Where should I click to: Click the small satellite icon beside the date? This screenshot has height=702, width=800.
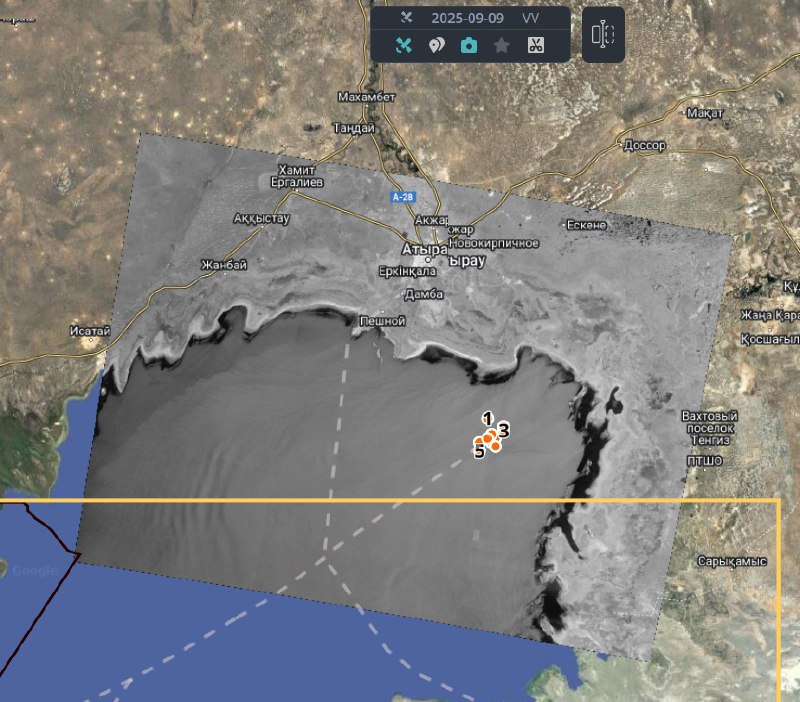click(x=405, y=17)
